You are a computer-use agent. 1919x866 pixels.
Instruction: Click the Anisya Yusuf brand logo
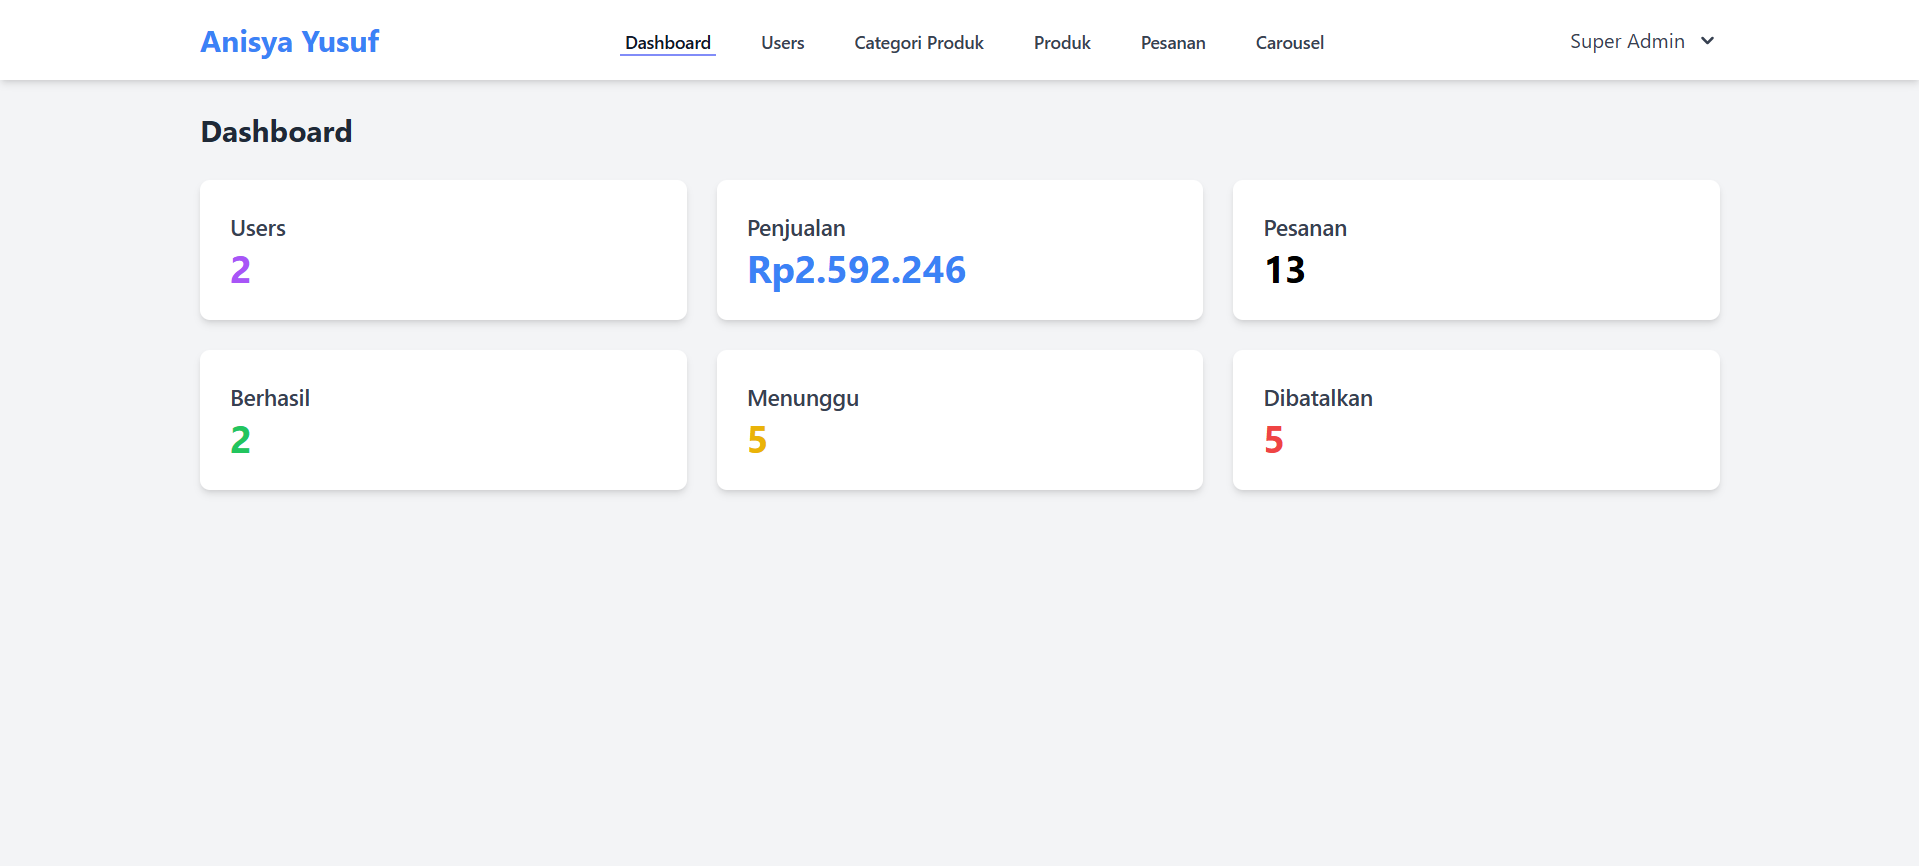[x=290, y=42]
